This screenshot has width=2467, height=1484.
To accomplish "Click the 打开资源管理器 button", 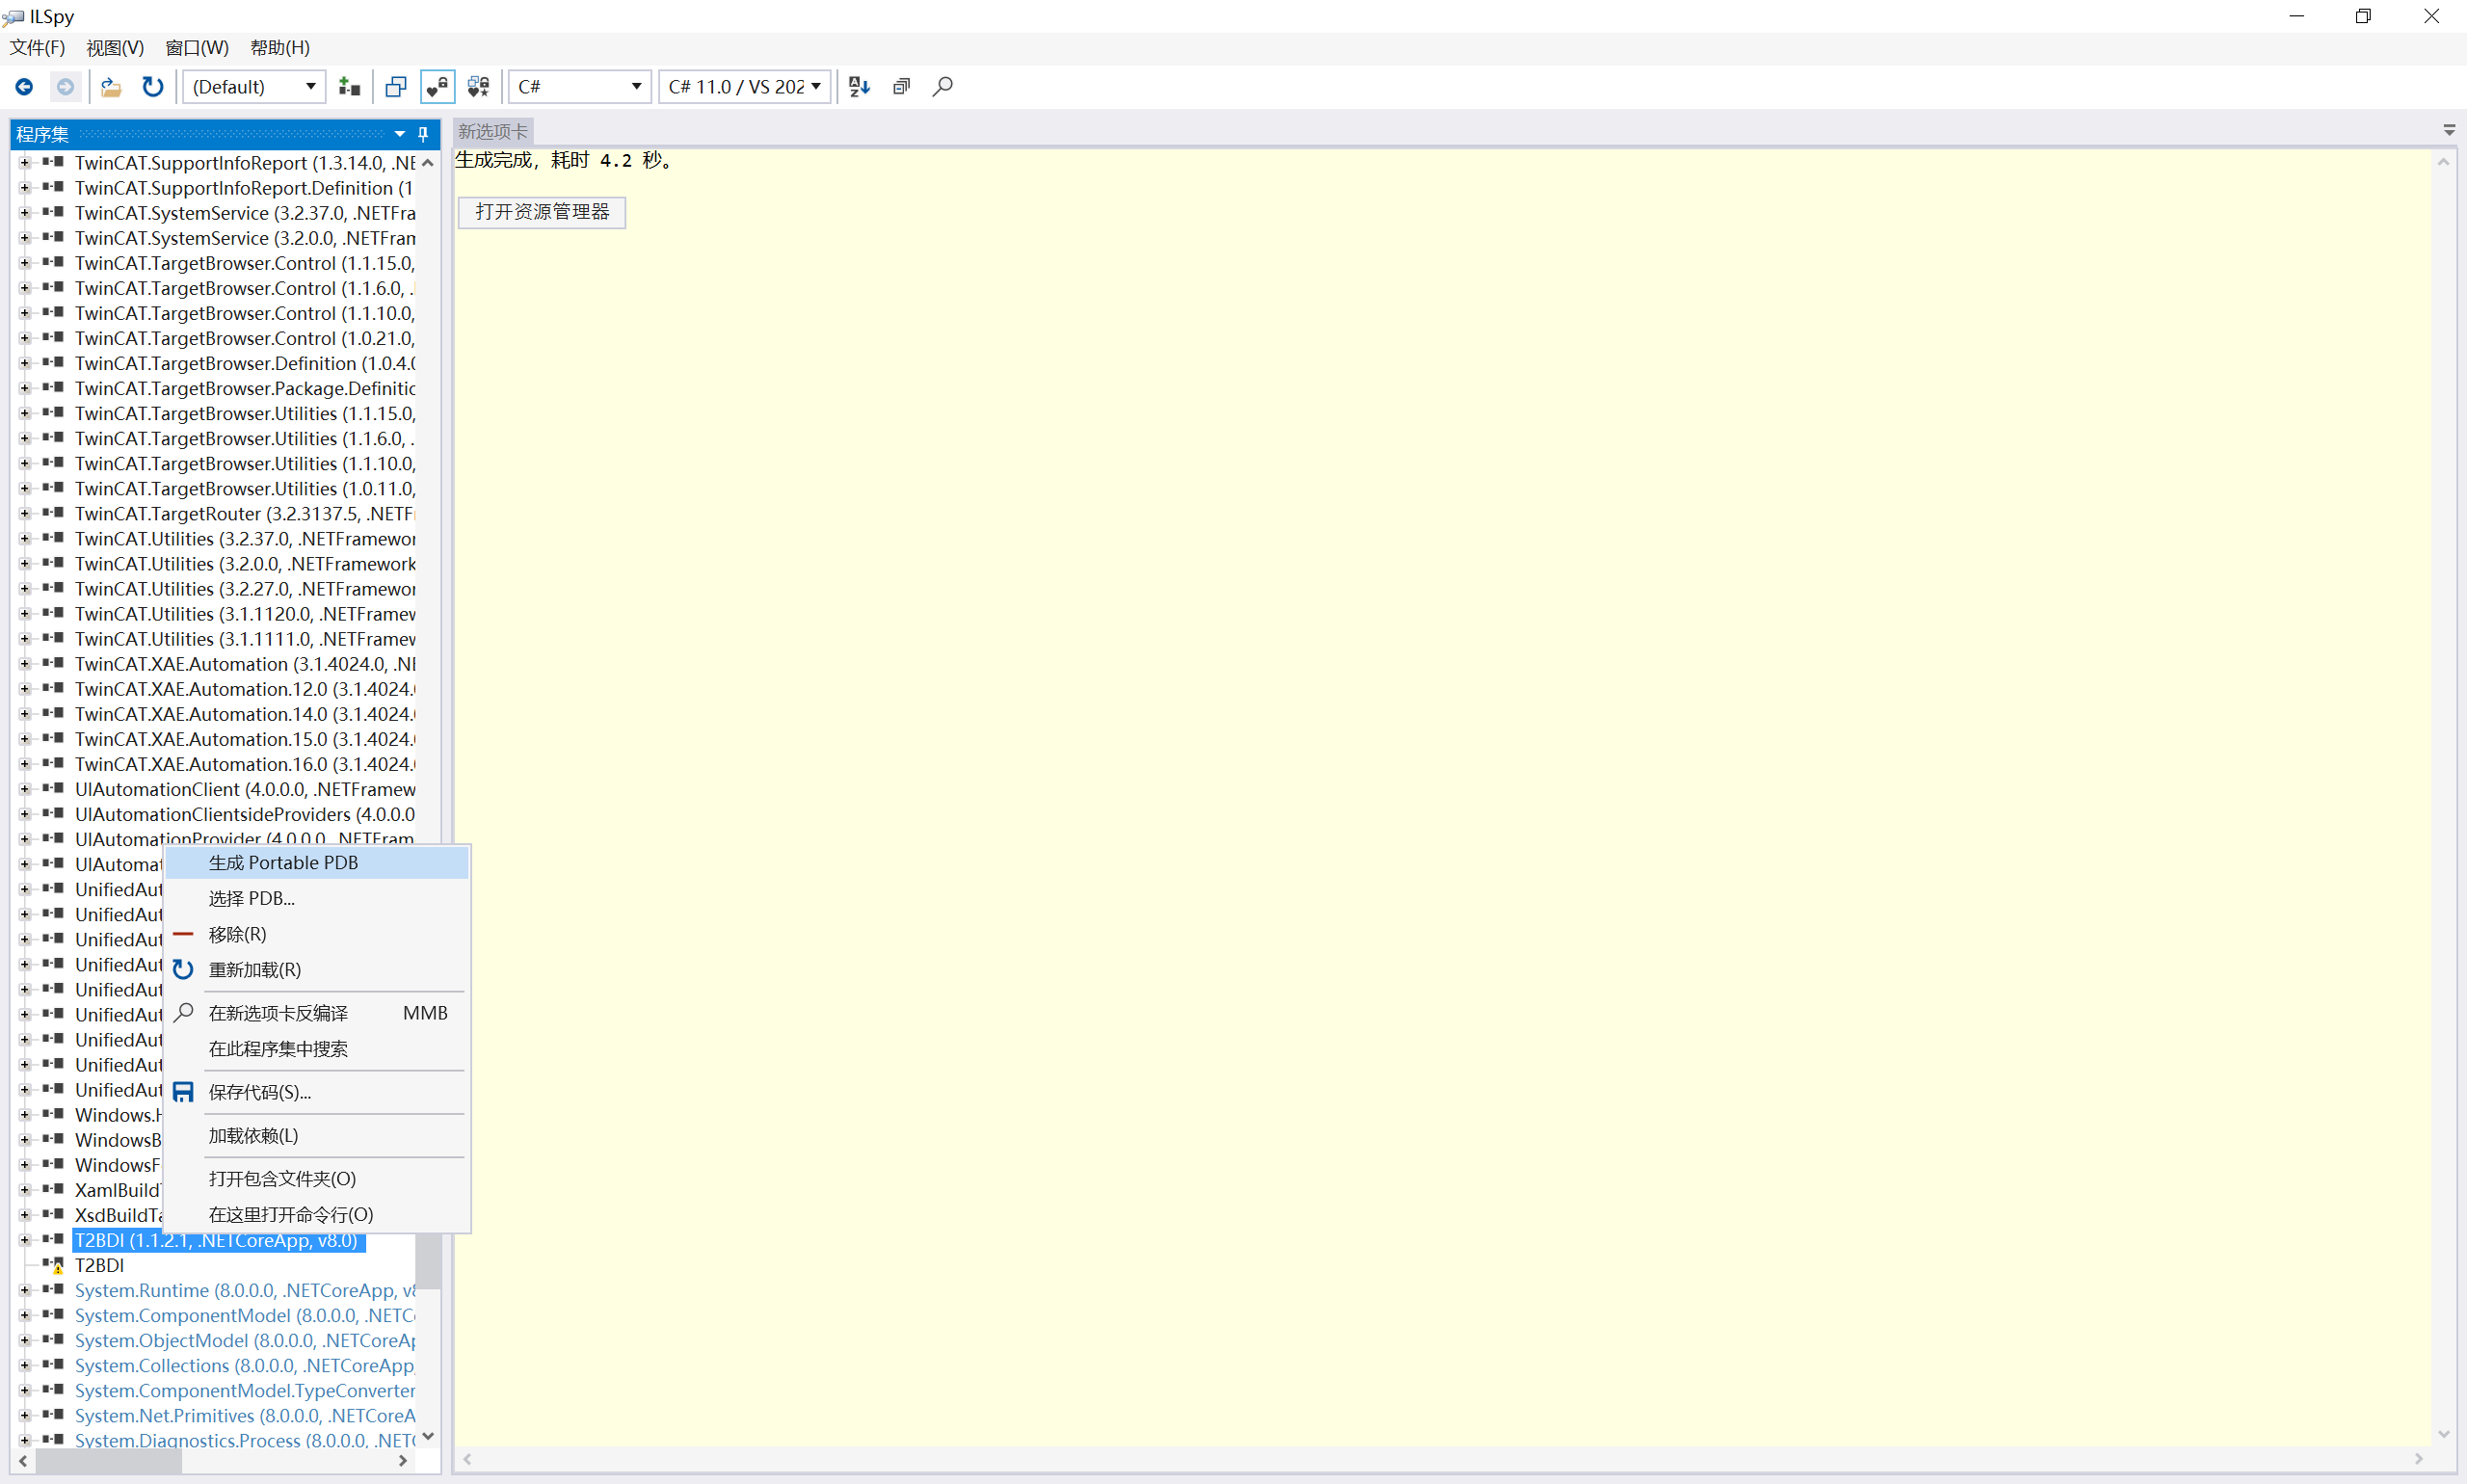I will point(542,212).
